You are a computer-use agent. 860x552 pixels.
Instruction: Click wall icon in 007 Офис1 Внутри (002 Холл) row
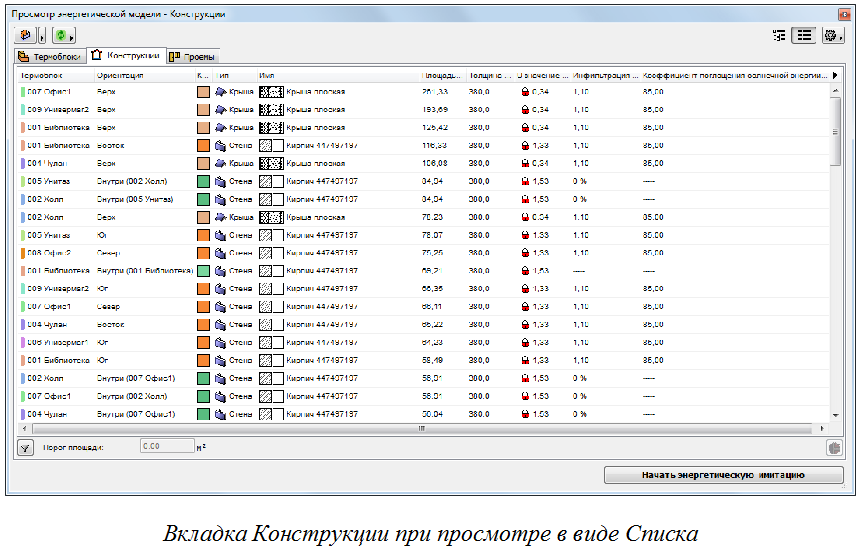point(220,396)
